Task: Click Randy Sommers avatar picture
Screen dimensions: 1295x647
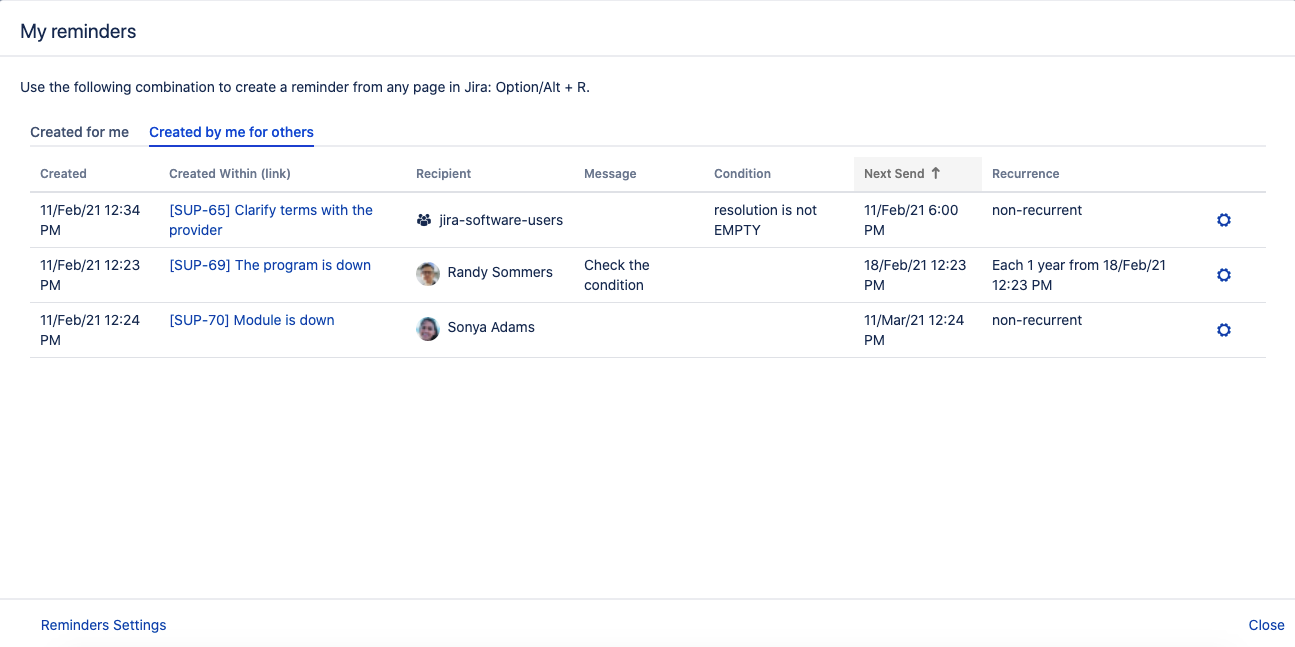Action: (428, 273)
